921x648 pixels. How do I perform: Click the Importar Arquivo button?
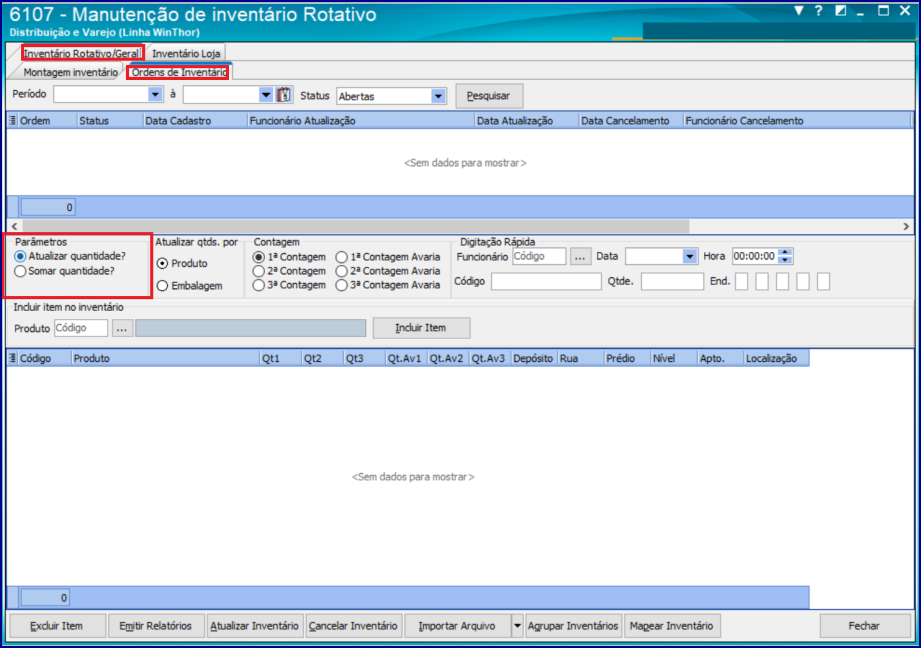pyautogui.click(x=457, y=626)
